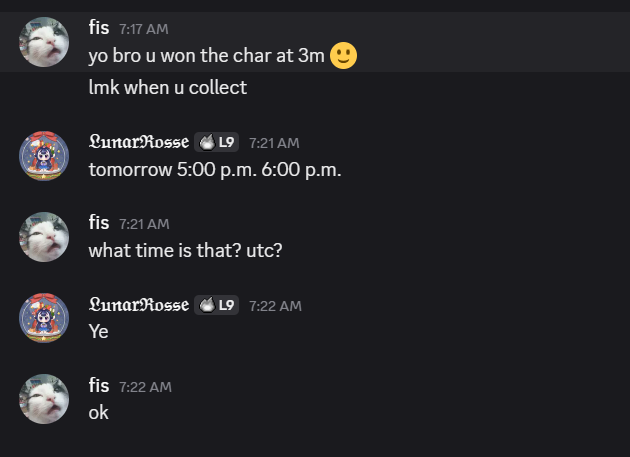This screenshot has height=457, width=630.
Task: Click the fis username above the 'ok' message
Action: coord(99,385)
